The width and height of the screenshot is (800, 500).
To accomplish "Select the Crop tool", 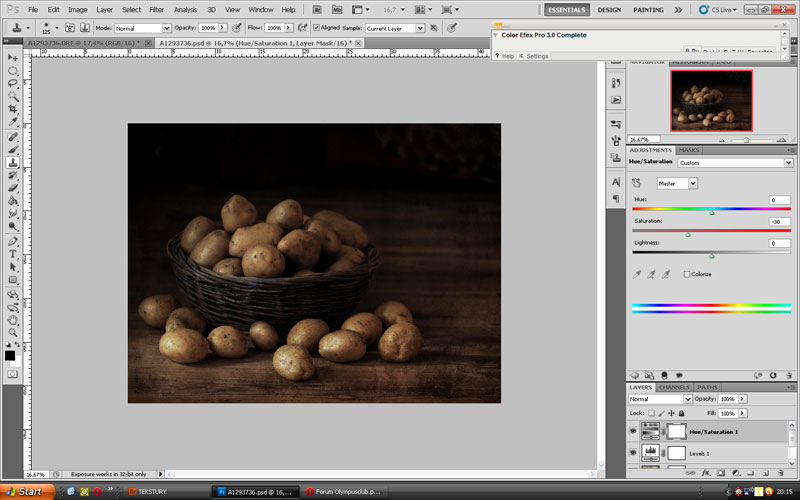I will click(x=13, y=110).
